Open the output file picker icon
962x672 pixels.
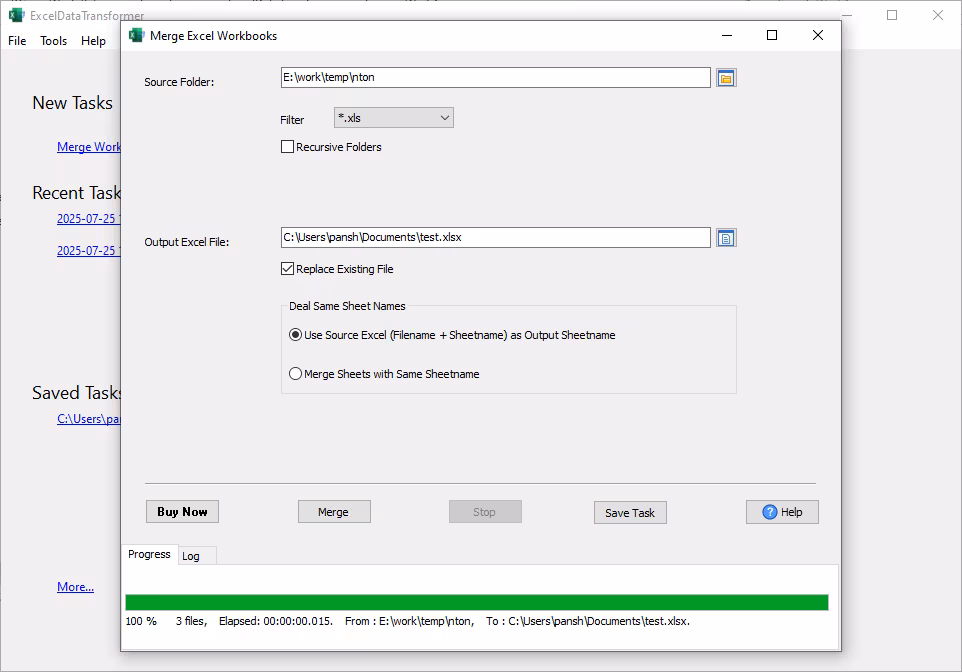[726, 237]
